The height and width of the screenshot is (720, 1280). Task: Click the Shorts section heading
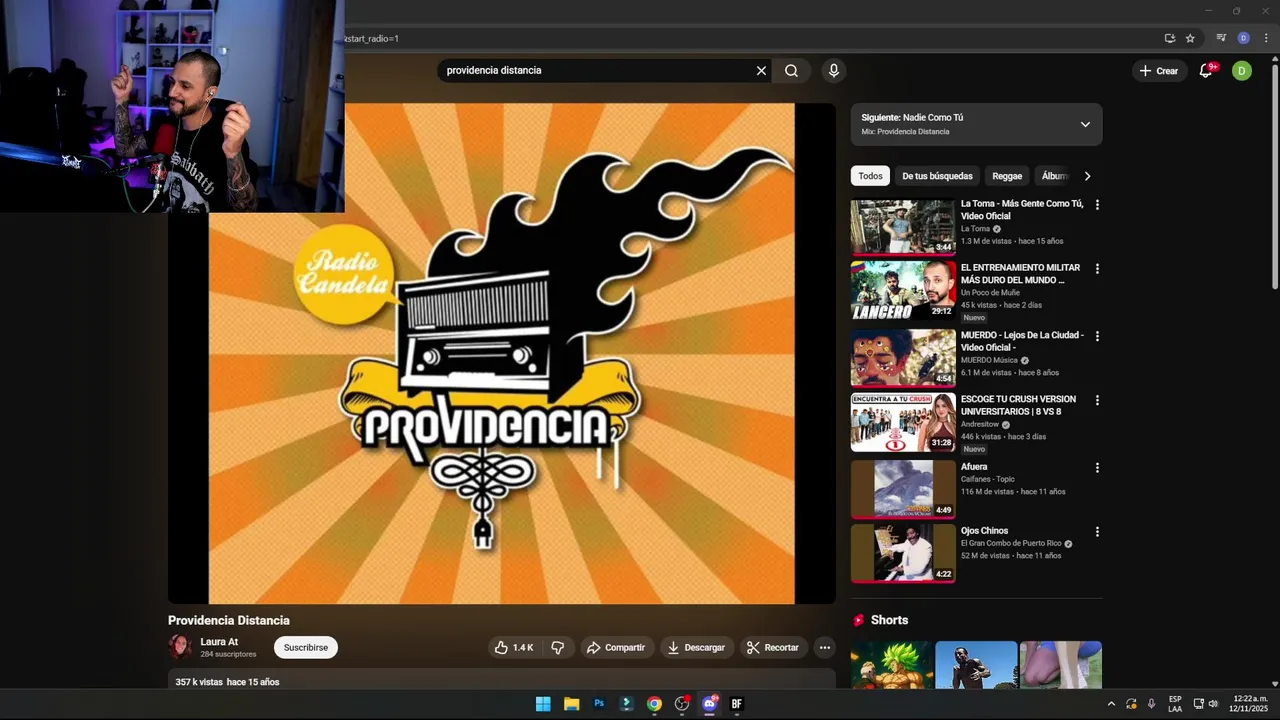click(889, 620)
